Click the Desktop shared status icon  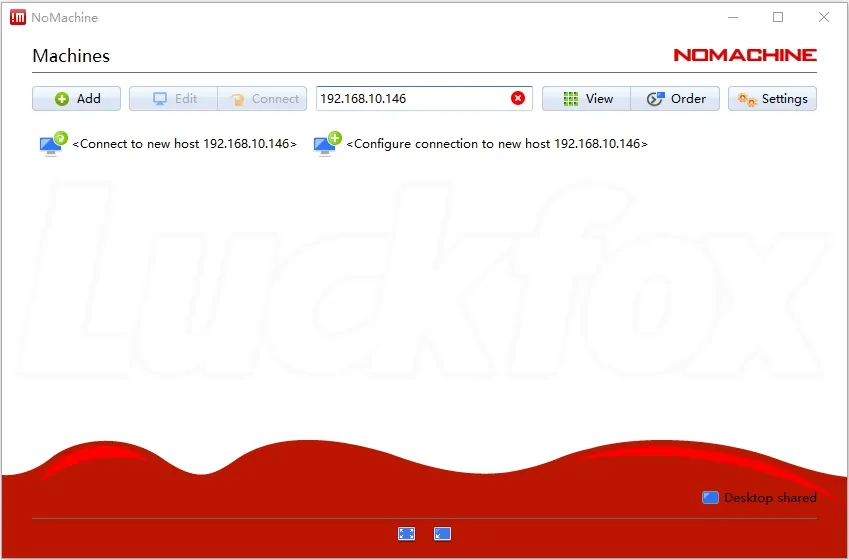[x=710, y=497]
